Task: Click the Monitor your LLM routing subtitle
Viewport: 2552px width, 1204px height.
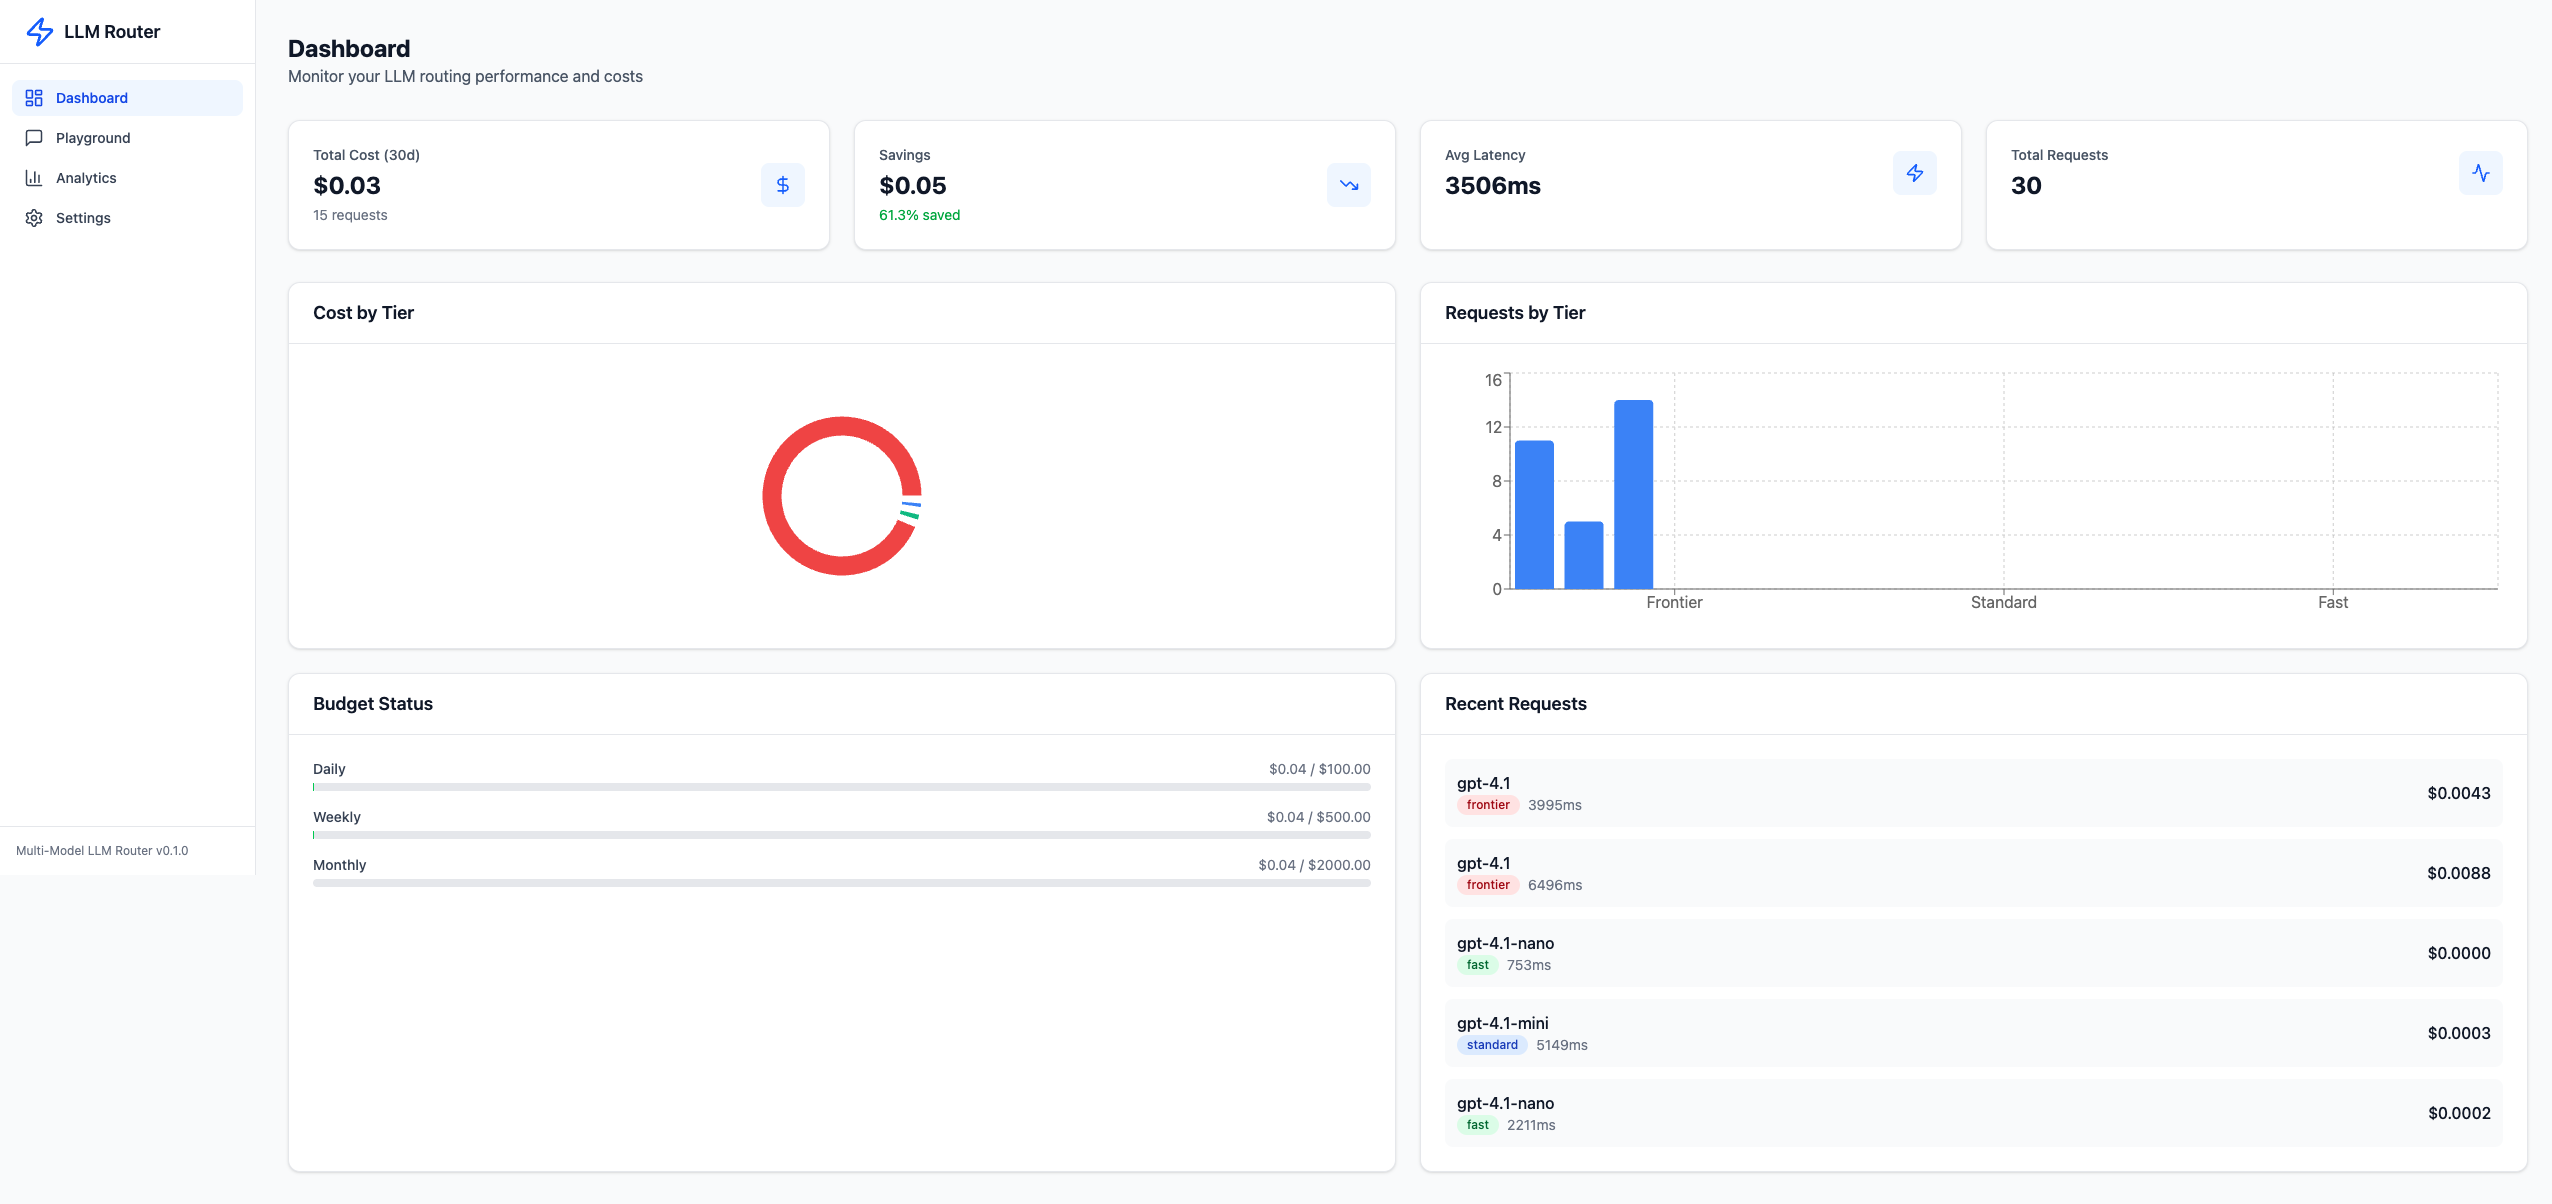Action: (x=465, y=77)
